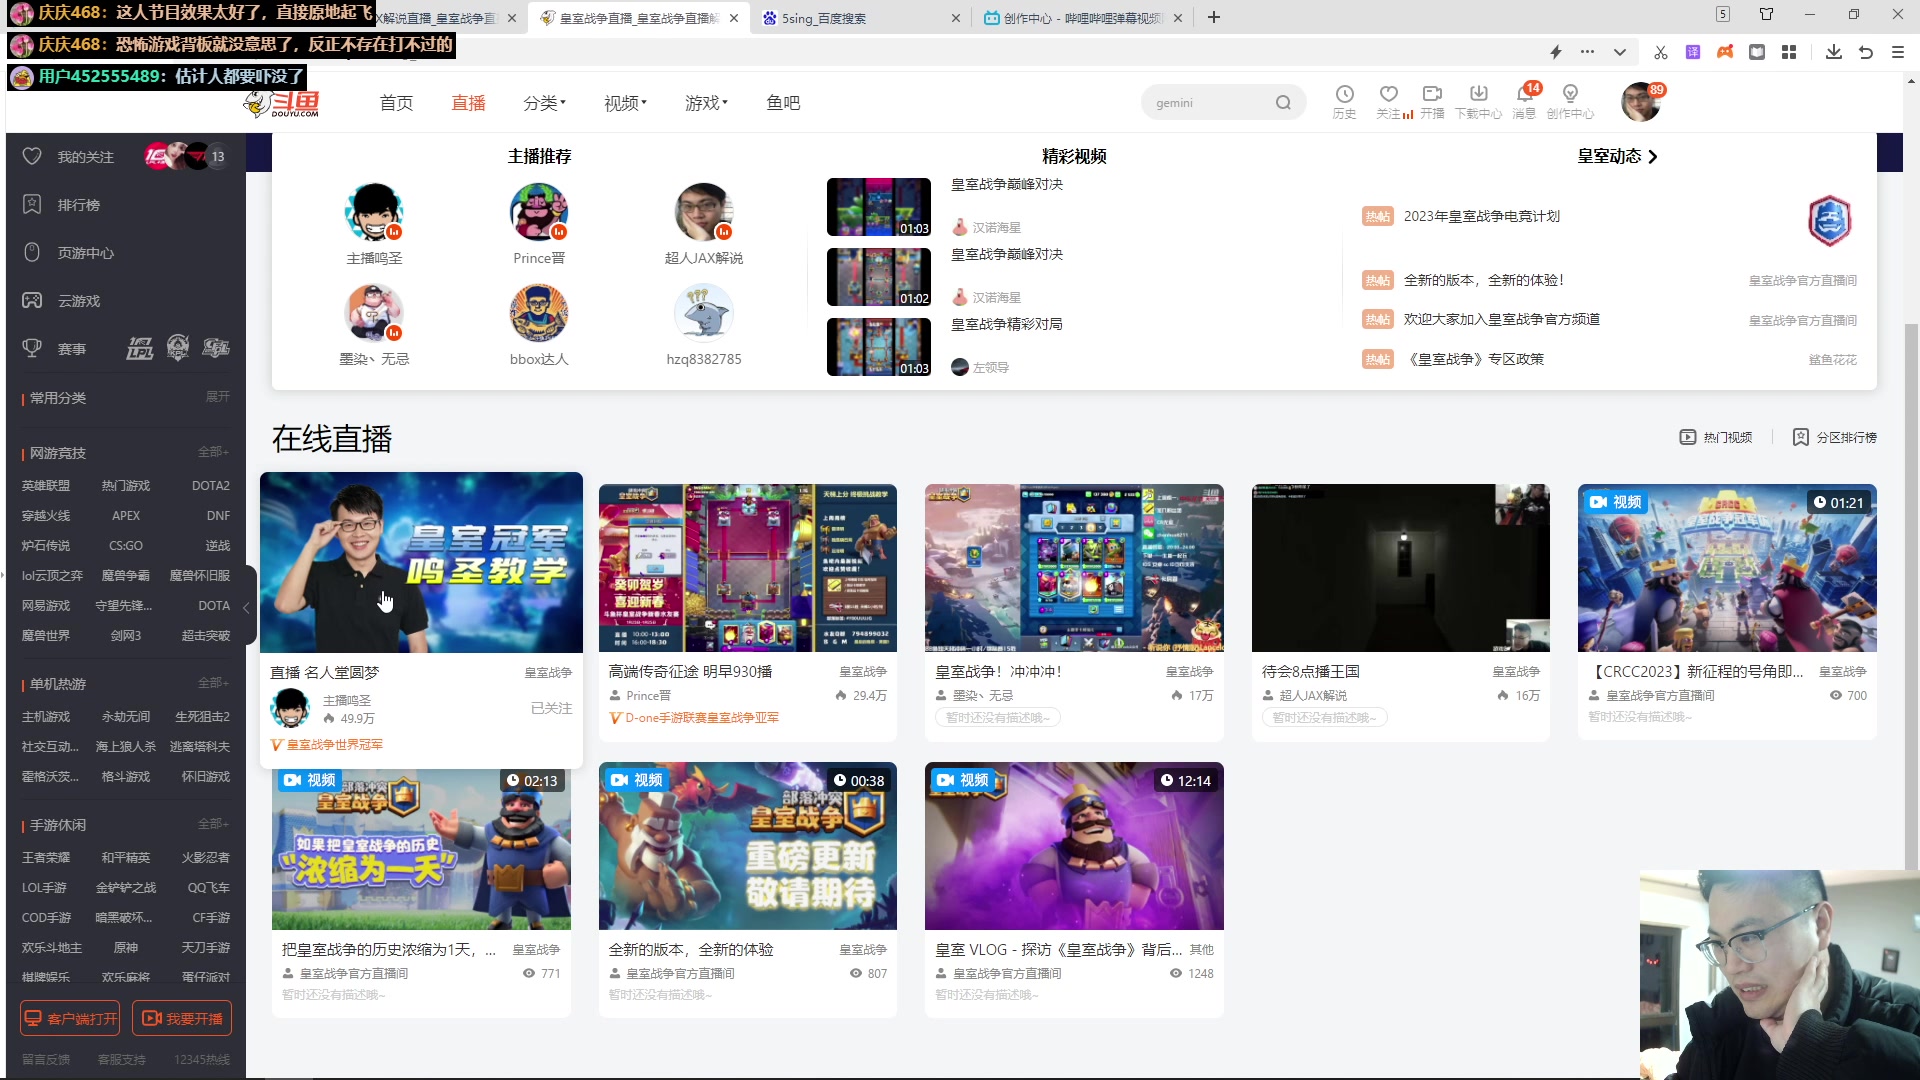Screen dimensions: 1920x1080
Task: Click 我要开播 button
Action: (x=182, y=1018)
